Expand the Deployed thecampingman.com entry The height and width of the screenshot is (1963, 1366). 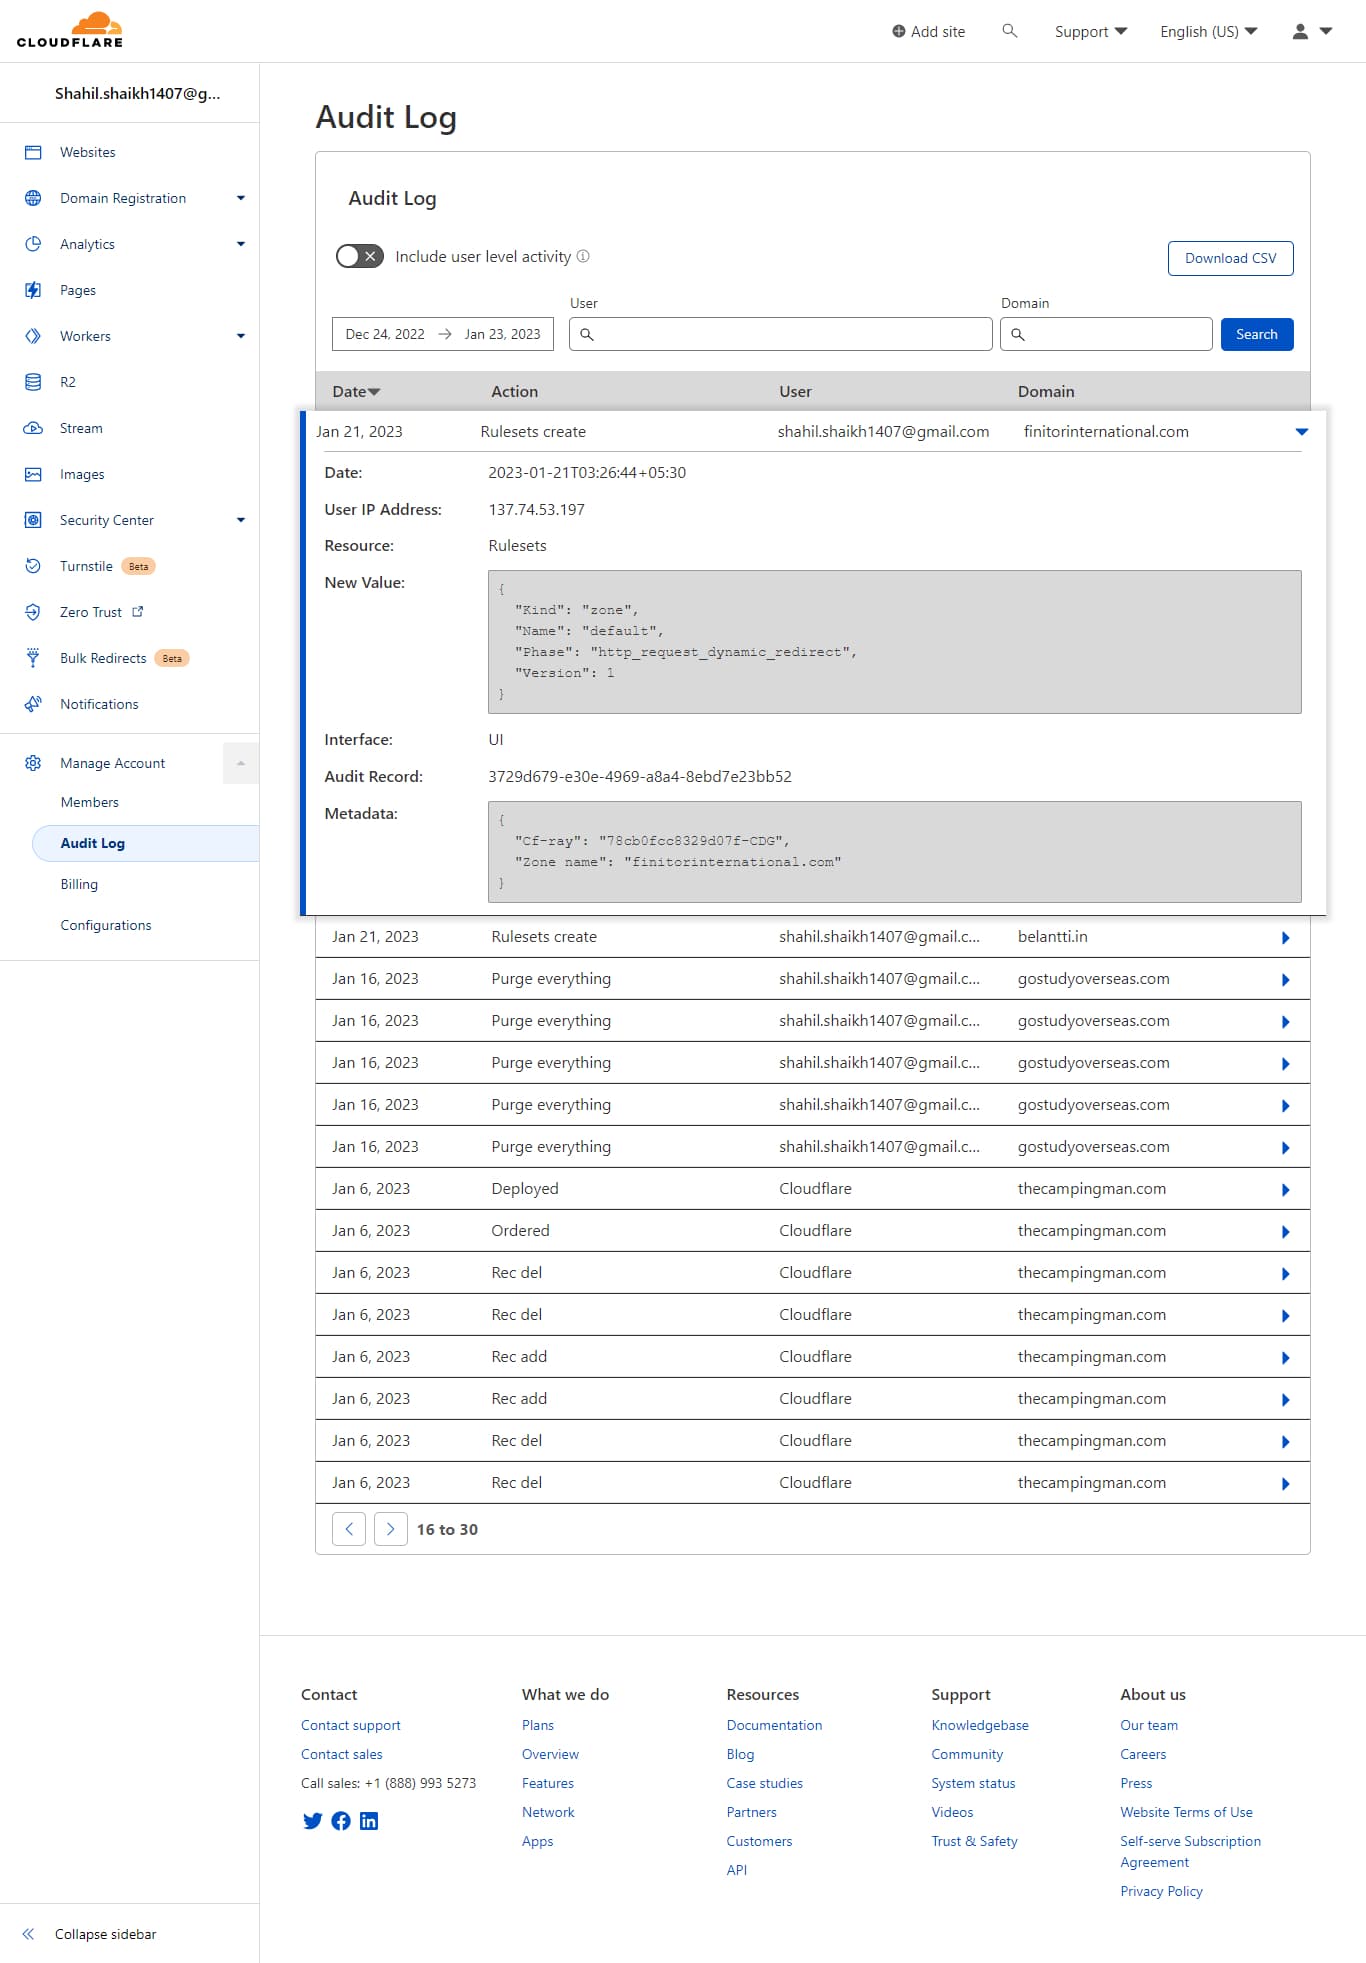[x=1286, y=1189]
